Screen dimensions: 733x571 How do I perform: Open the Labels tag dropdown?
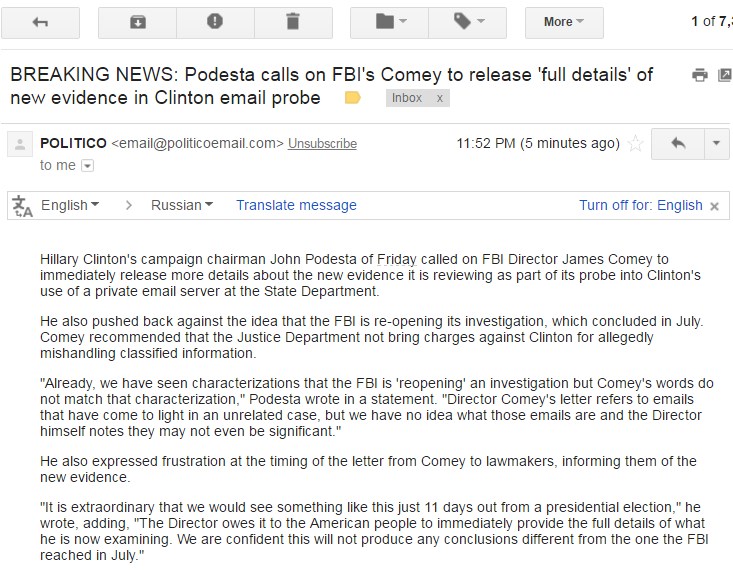tap(467, 22)
